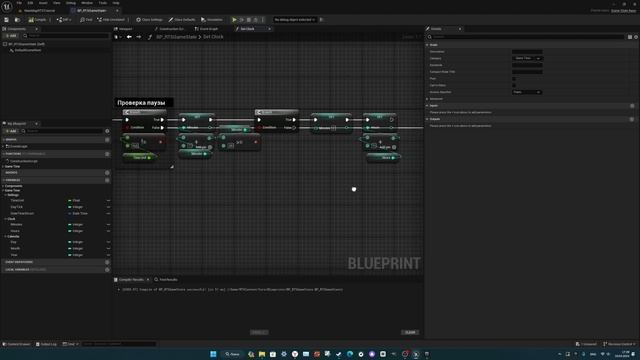Click the add event dispatcher plus icon
The image size is (640, 360).
pos(107,262)
